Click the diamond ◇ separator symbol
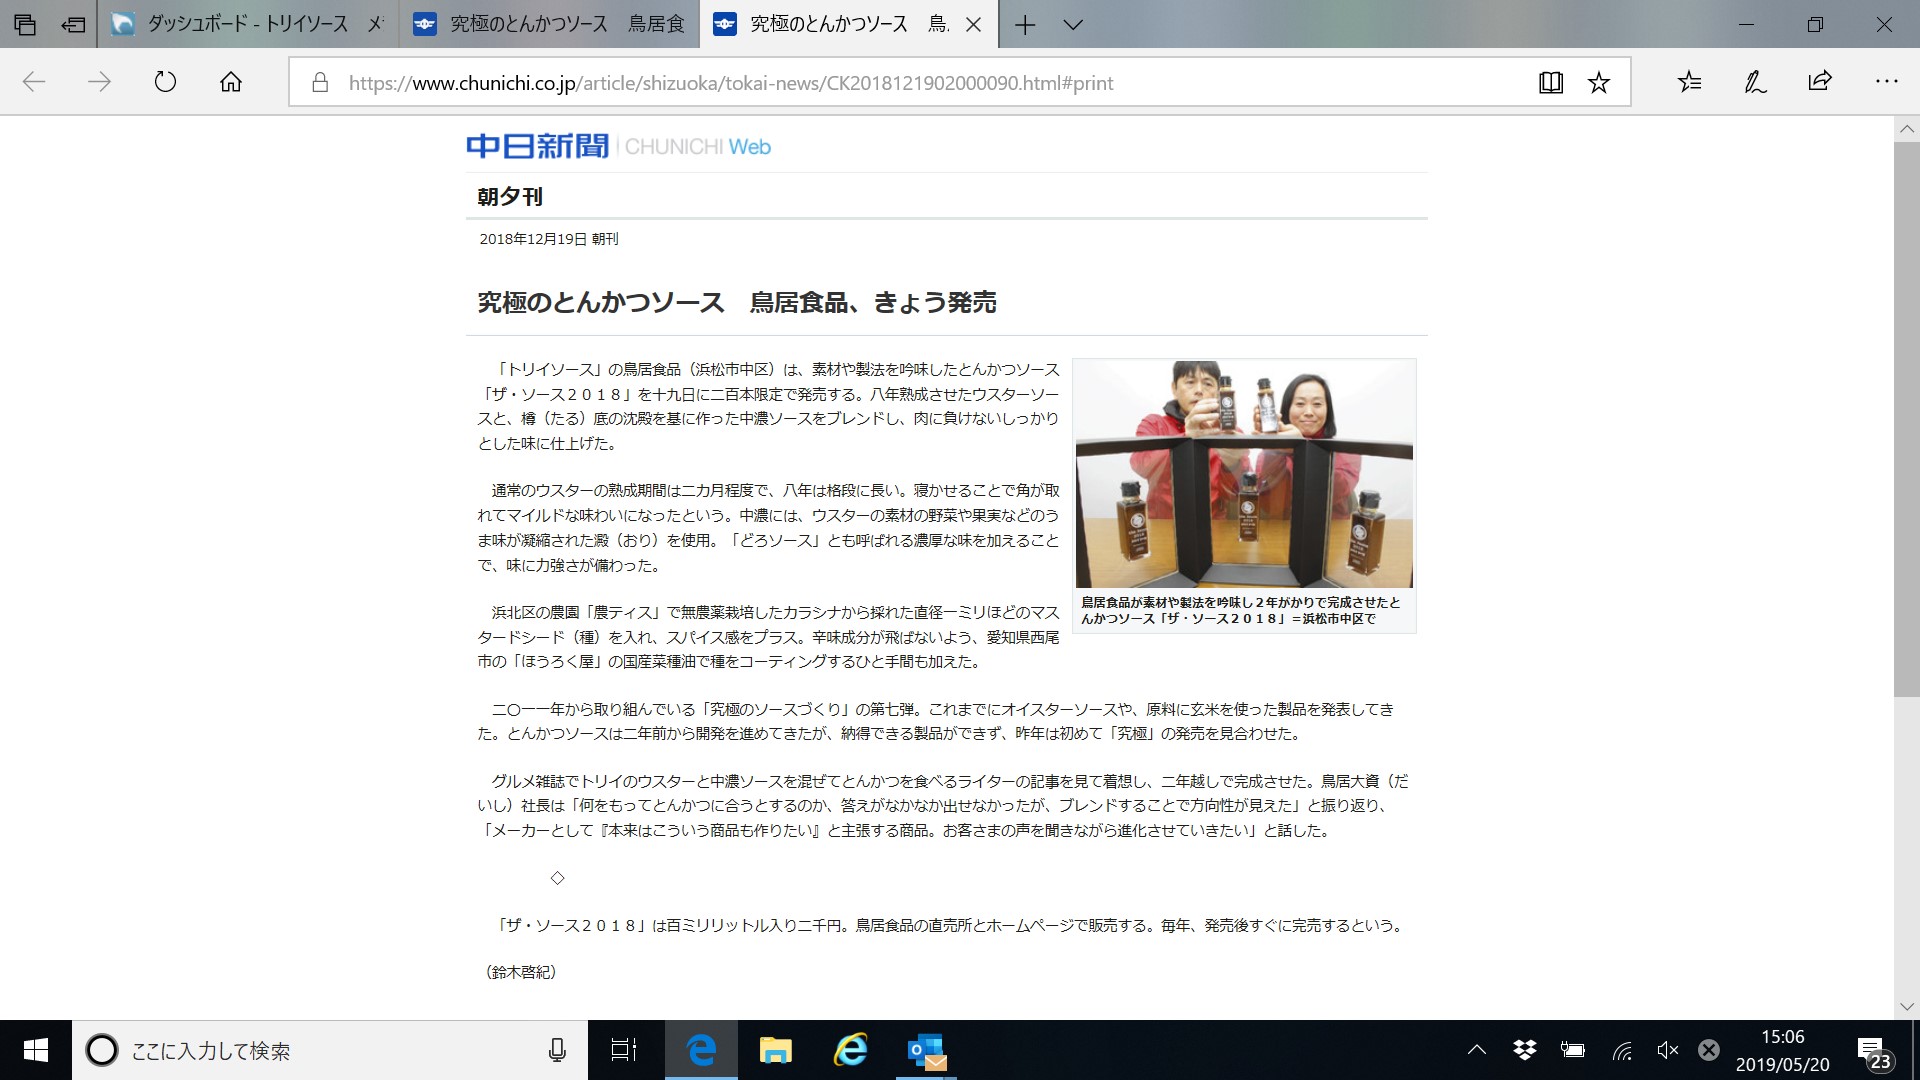 [557, 878]
